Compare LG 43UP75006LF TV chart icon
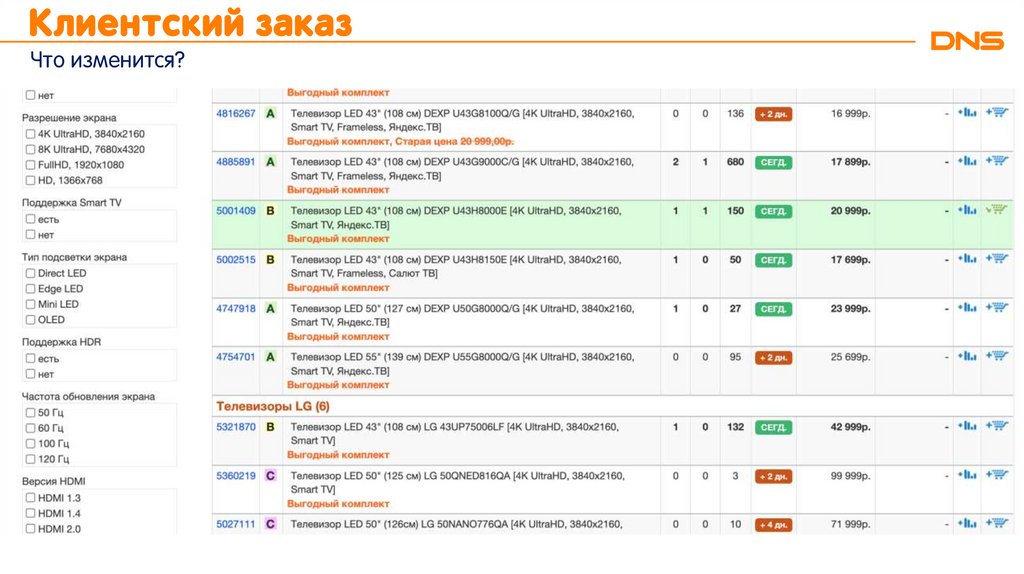 [x=967, y=426]
